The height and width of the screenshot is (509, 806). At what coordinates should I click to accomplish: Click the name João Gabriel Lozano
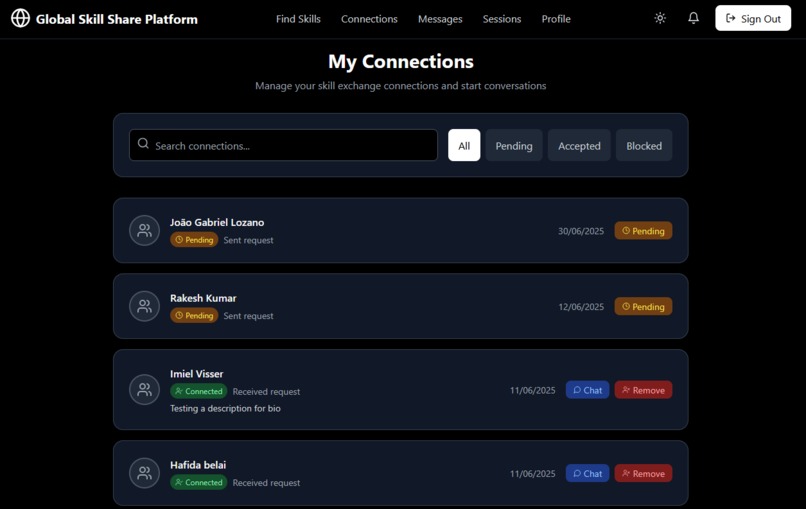(x=217, y=222)
